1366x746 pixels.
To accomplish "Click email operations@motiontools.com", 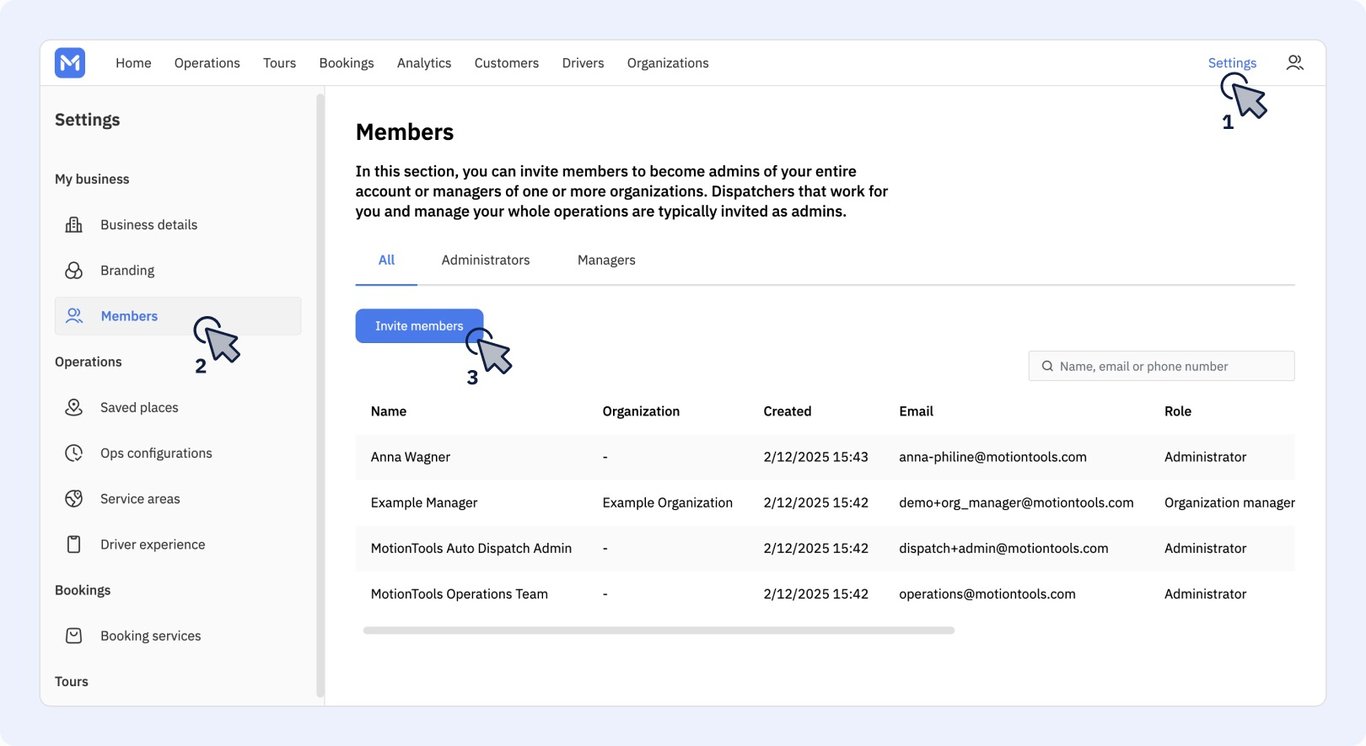I will click(x=987, y=594).
